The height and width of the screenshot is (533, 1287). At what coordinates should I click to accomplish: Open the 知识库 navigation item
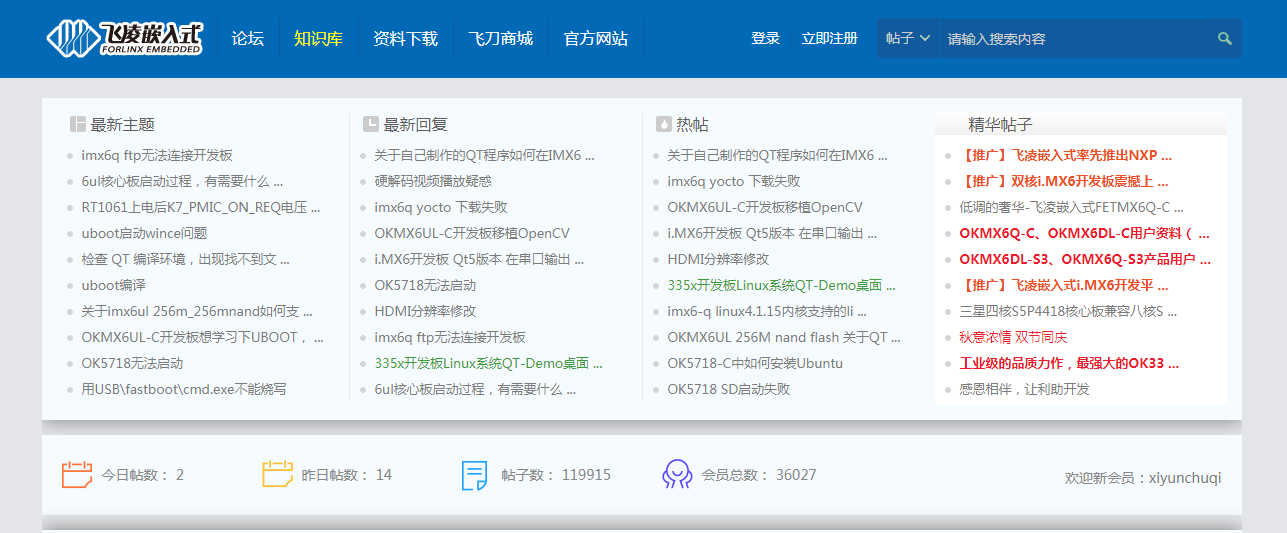pyautogui.click(x=318, y=39)
